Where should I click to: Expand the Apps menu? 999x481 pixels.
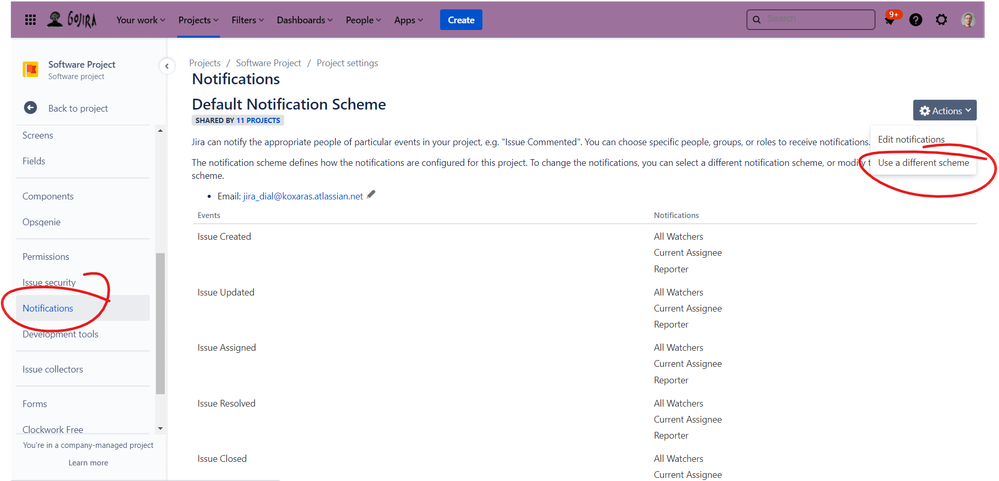click(408, 20)
